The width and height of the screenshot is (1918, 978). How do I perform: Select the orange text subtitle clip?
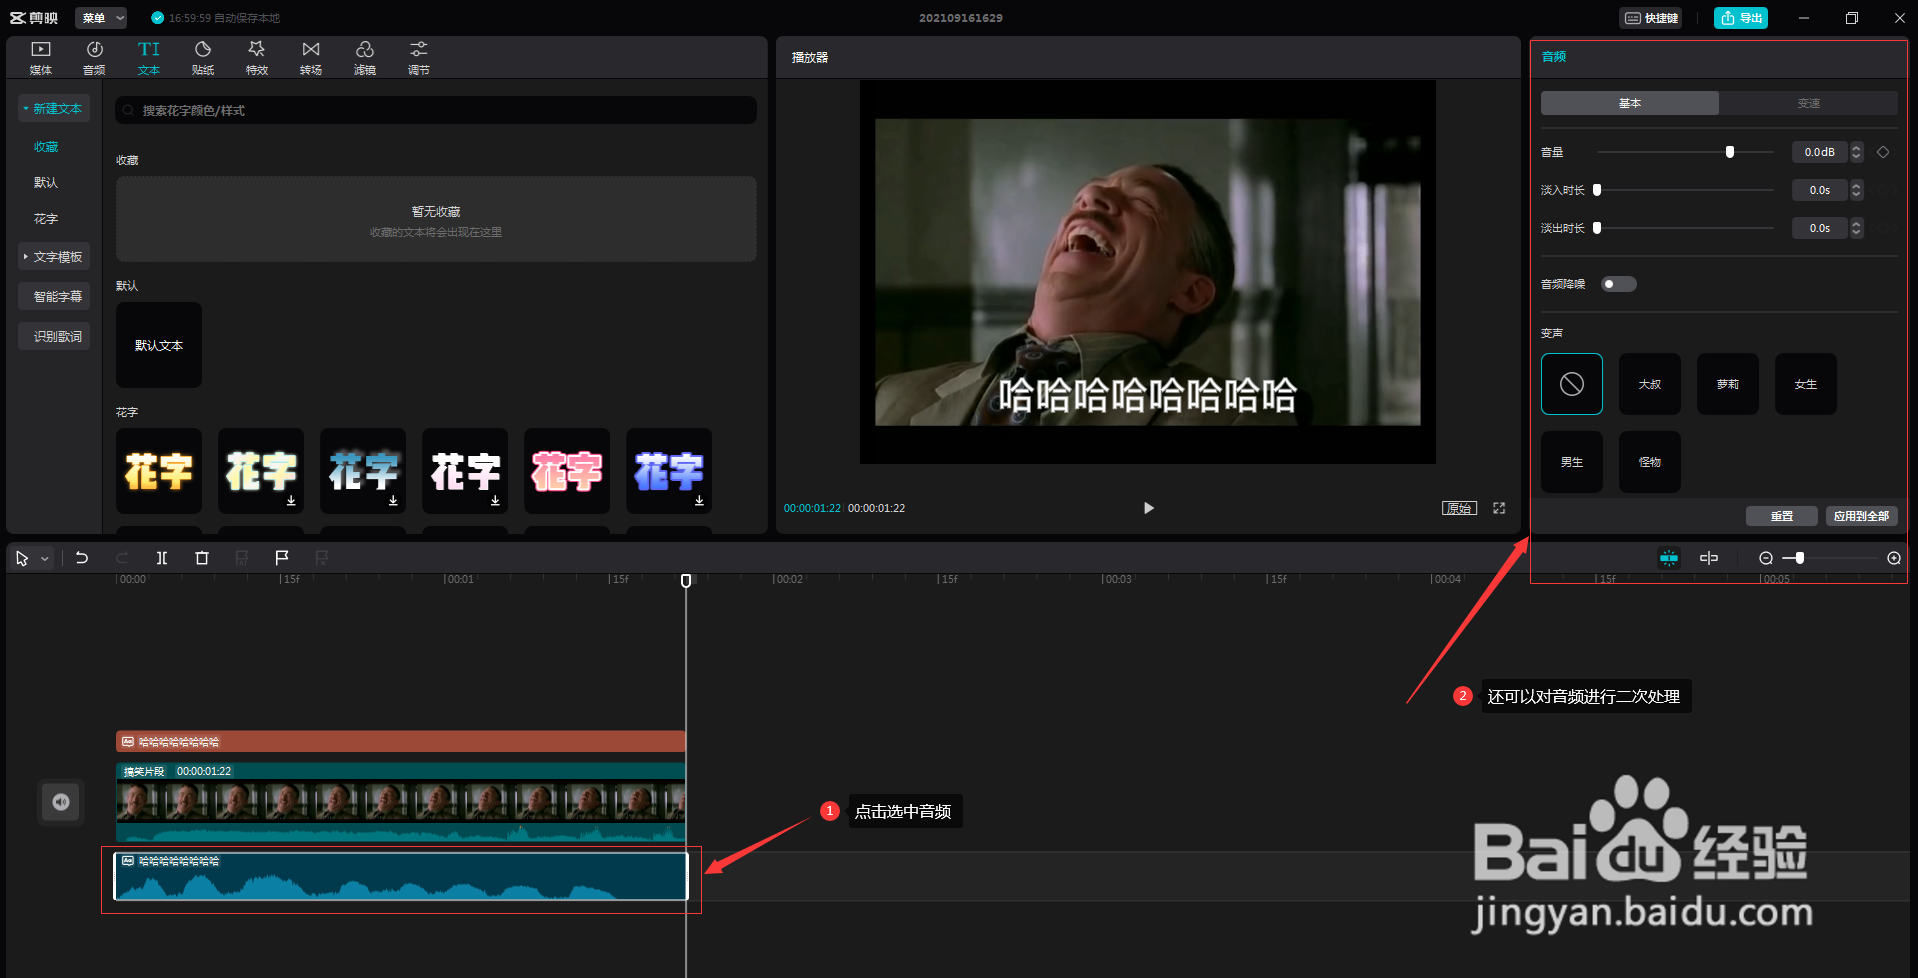coord(400,741)
